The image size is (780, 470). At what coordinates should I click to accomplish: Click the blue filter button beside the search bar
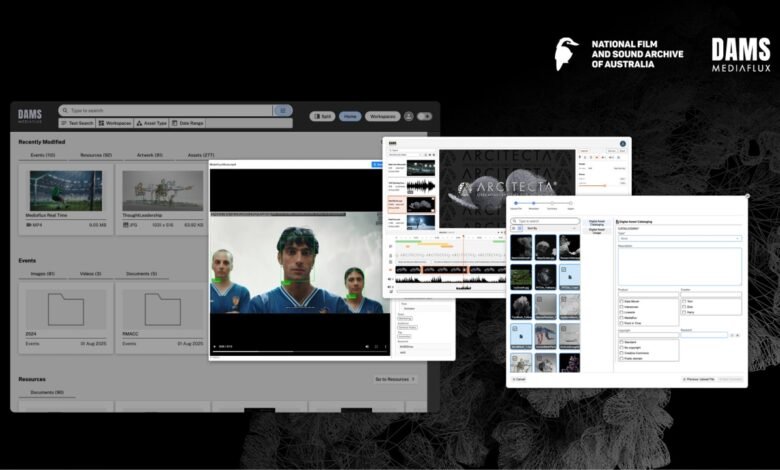[283, 110]
